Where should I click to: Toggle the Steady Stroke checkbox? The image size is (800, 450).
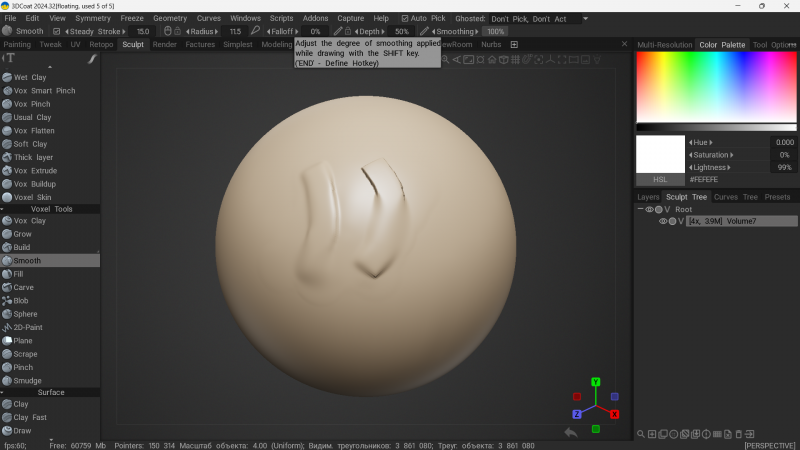coord(56,31)
